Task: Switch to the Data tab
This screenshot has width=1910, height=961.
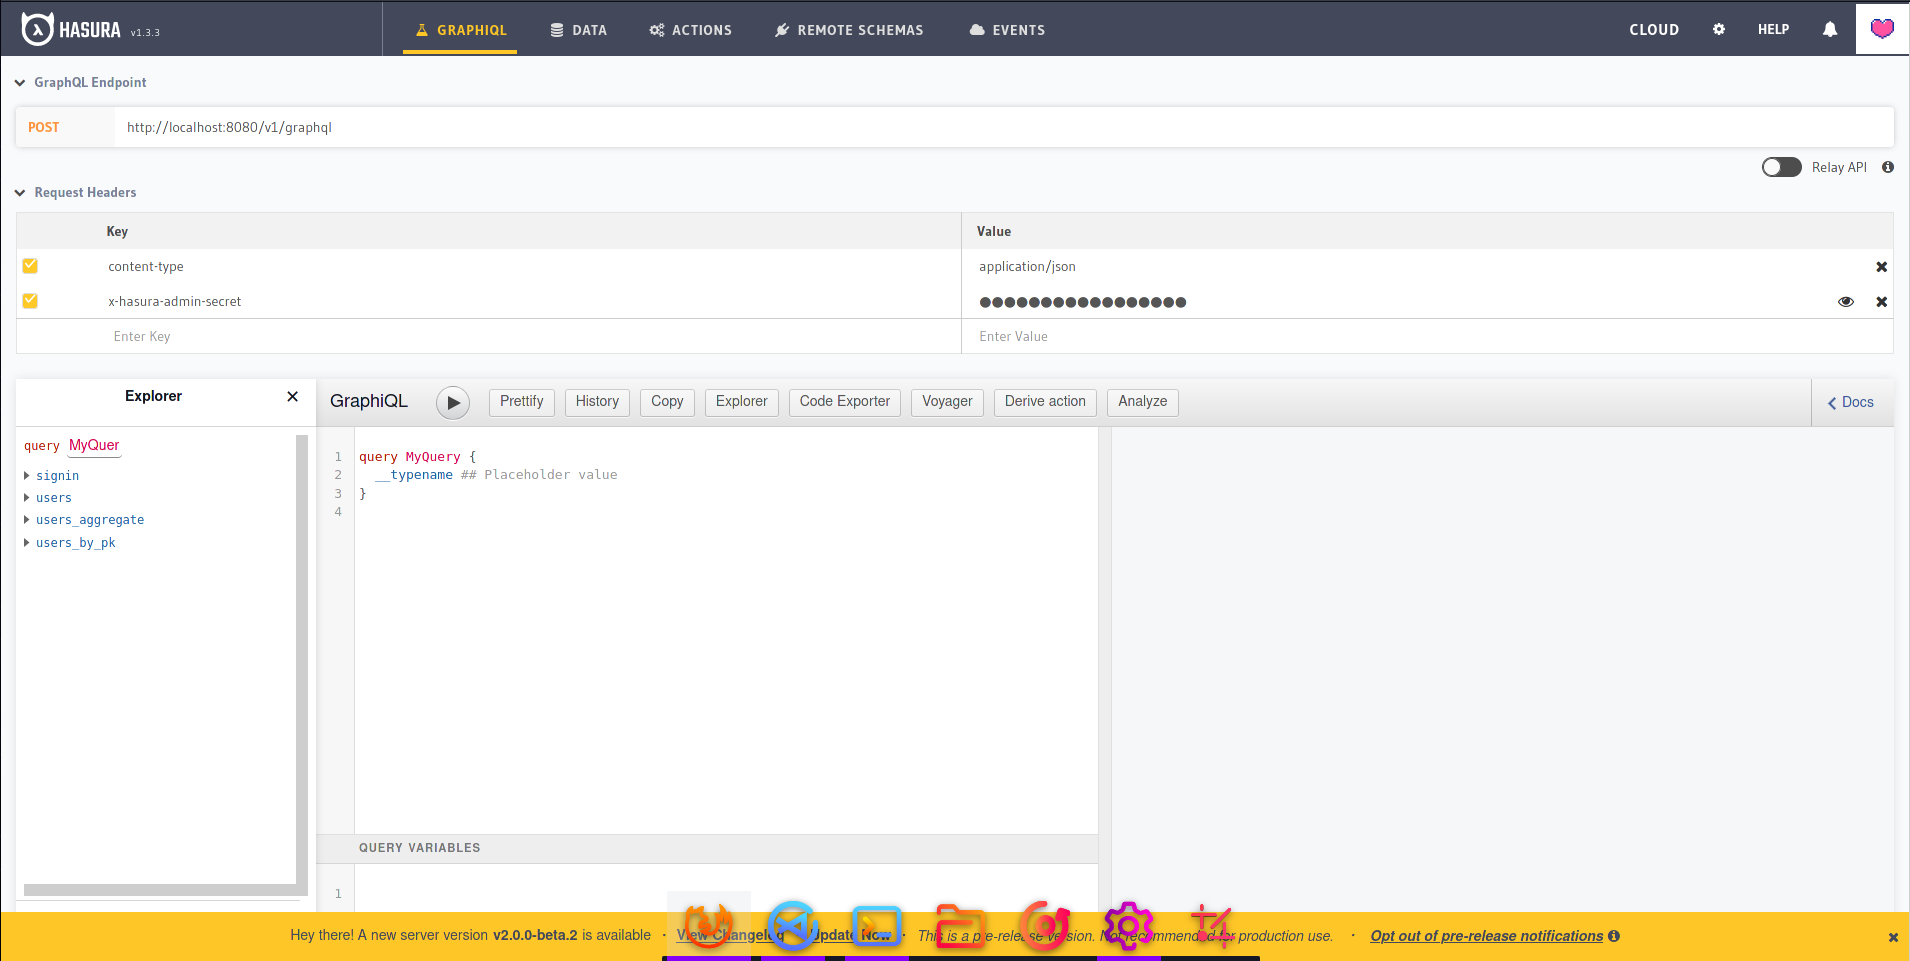Action: 578,30
